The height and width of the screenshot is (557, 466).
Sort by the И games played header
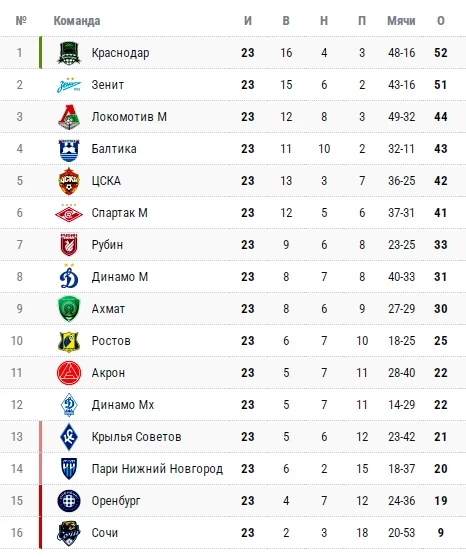248,21
